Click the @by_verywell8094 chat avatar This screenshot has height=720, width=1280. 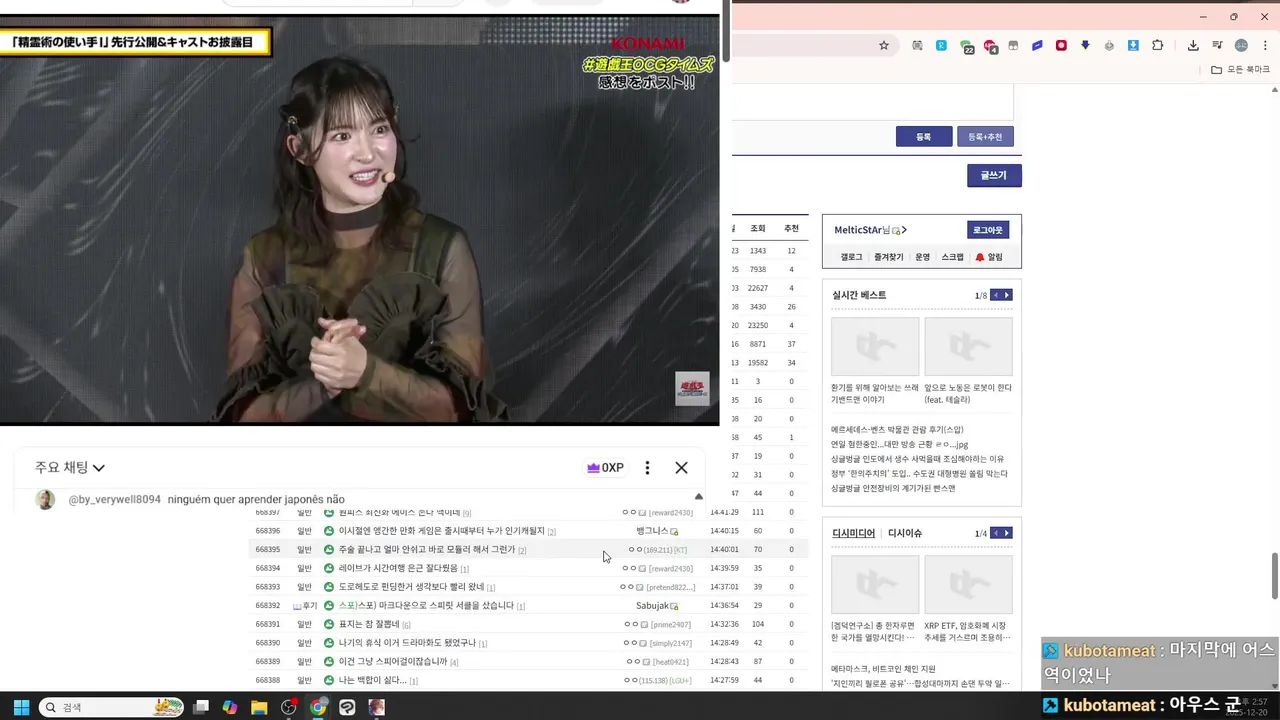coord(45,500)
